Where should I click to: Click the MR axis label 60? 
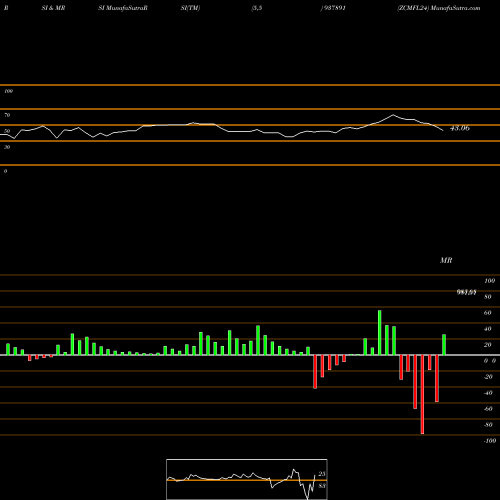point(488,313)
